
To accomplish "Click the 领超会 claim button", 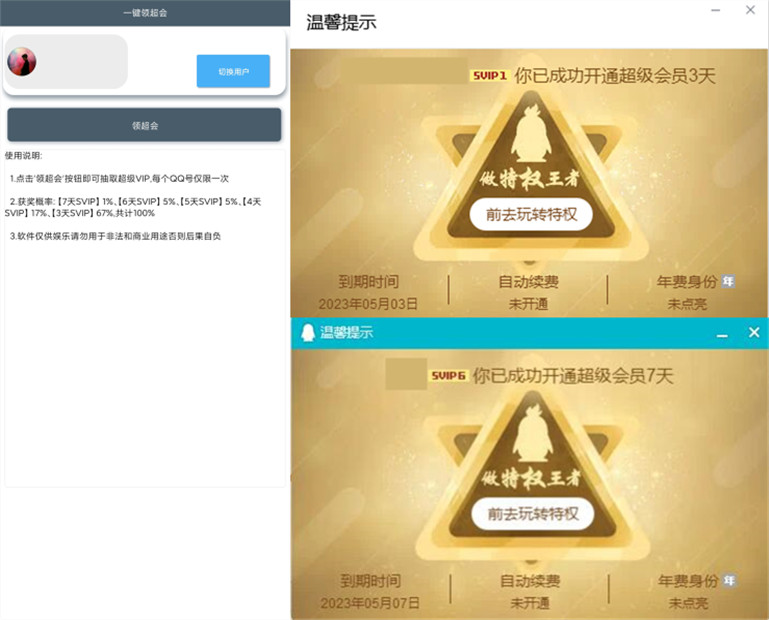I will (x=144, y=125).
